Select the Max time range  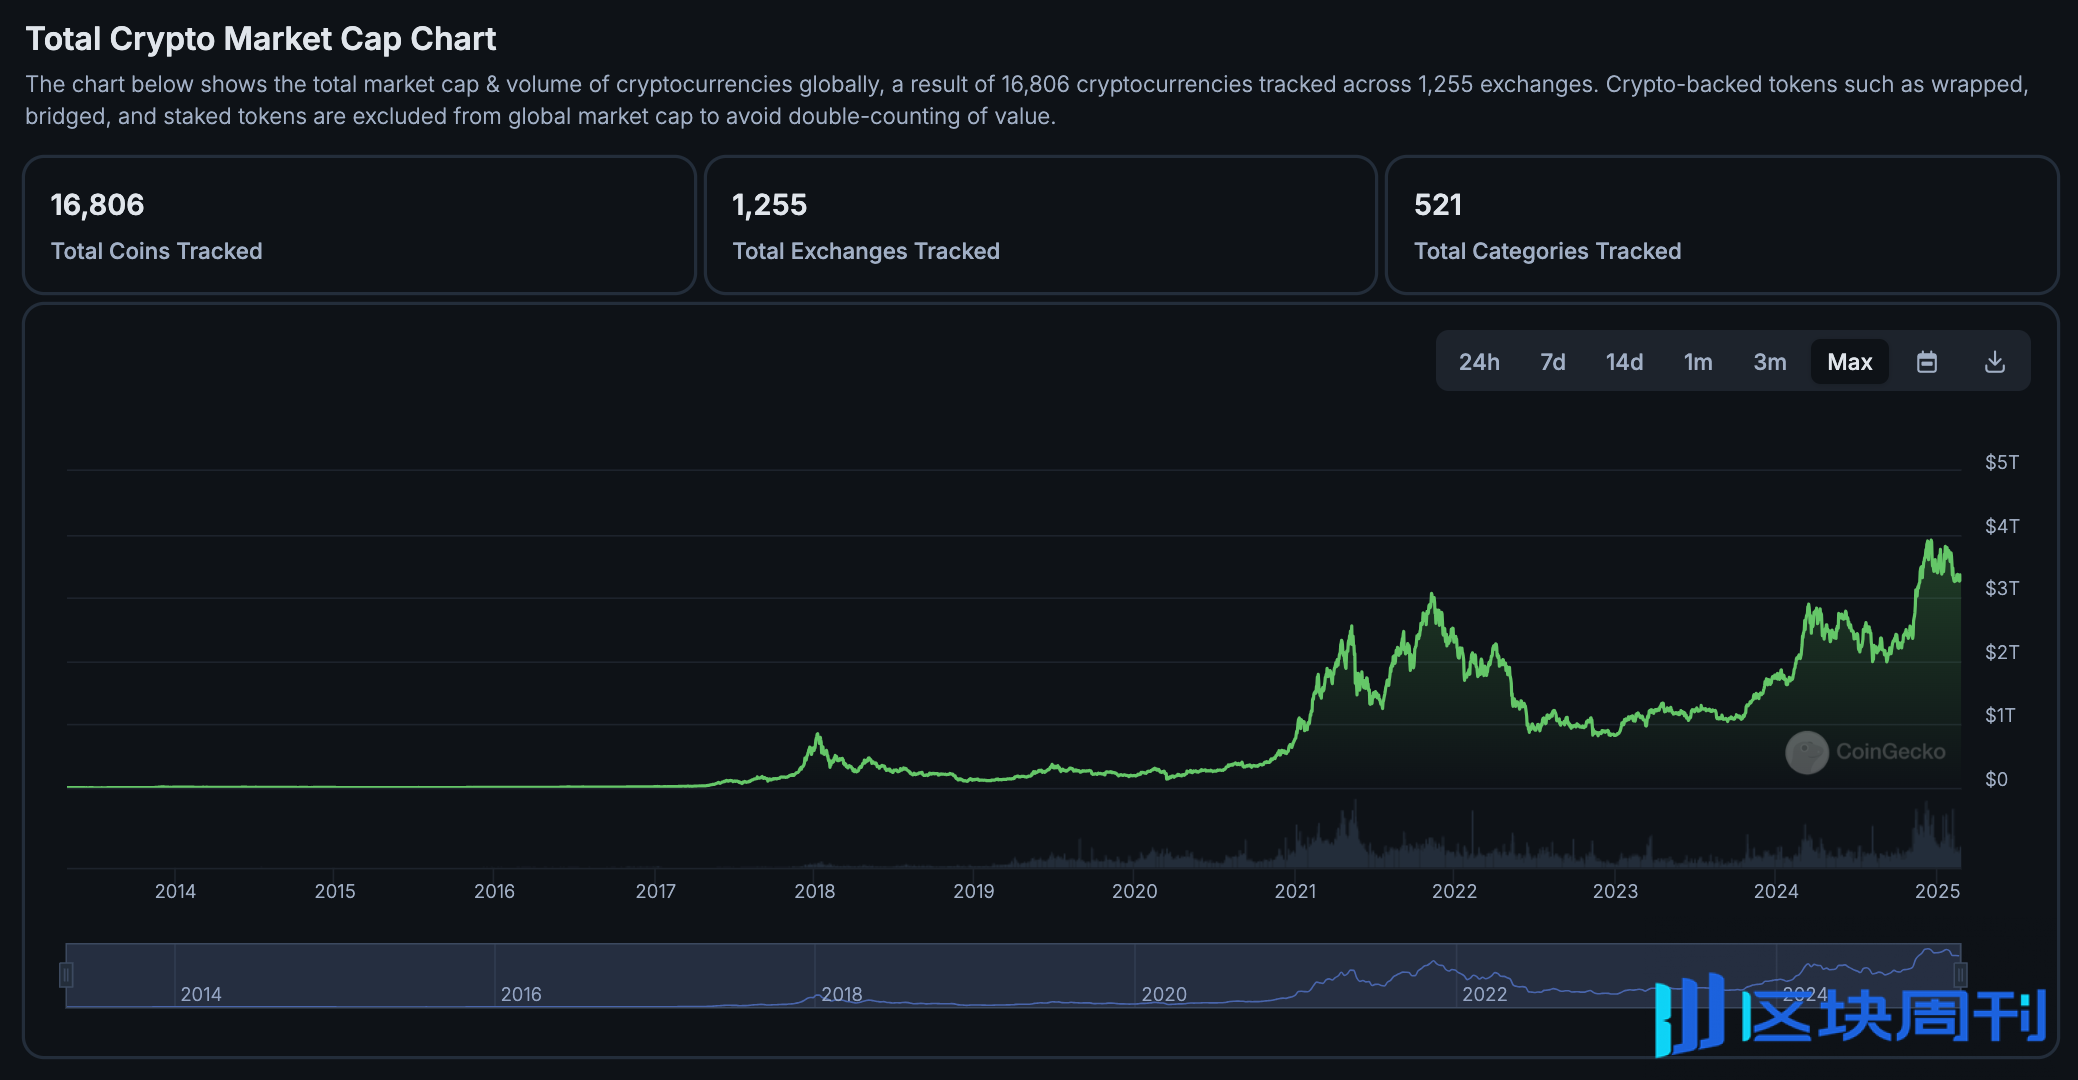(x=1849, y=362)
